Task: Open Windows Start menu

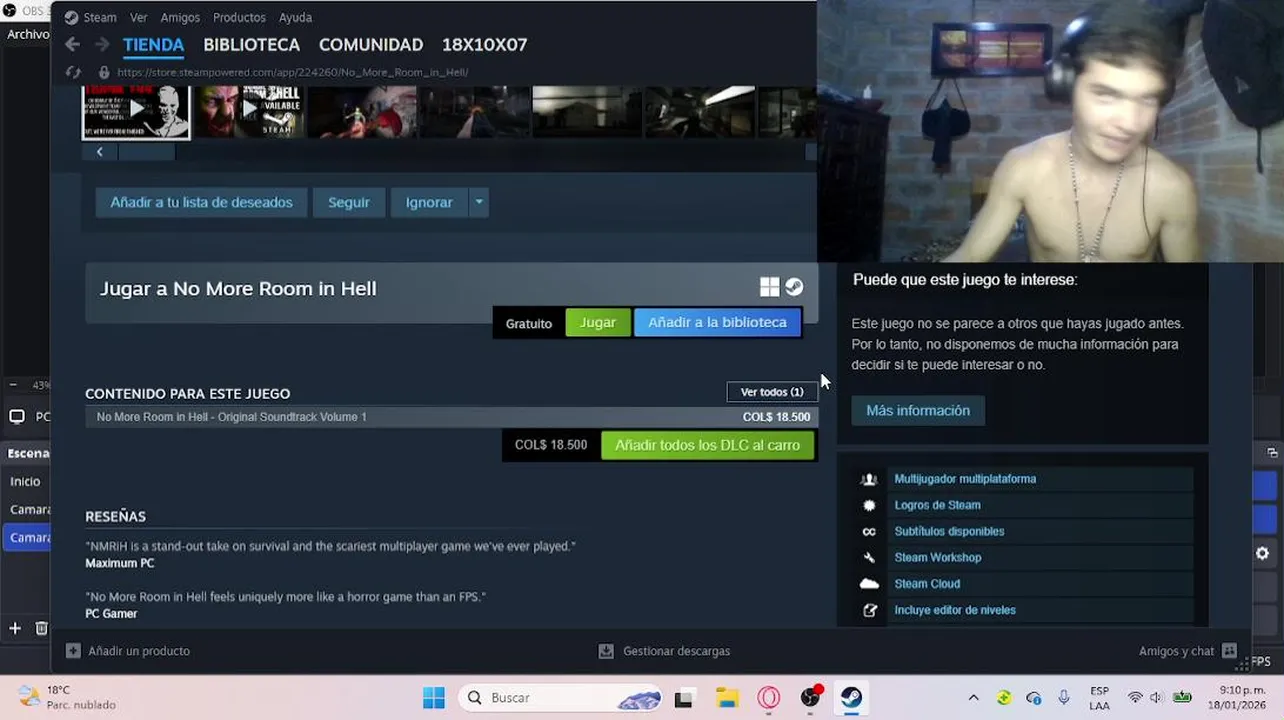Action: coord(433,698)
